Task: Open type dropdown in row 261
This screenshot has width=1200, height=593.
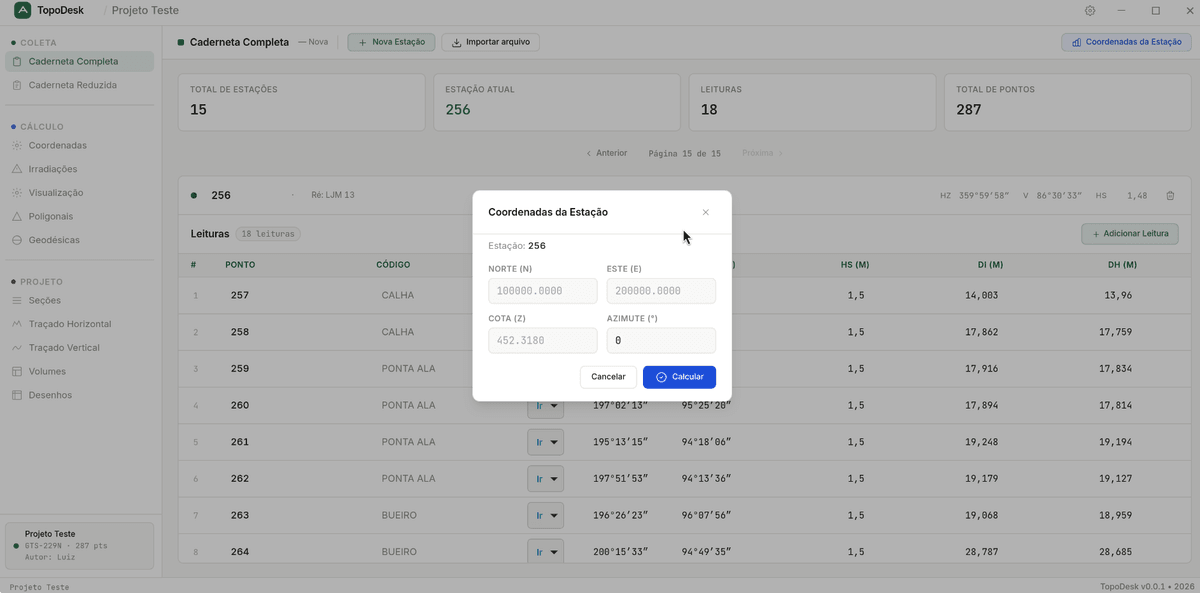Action: point(546,442)
